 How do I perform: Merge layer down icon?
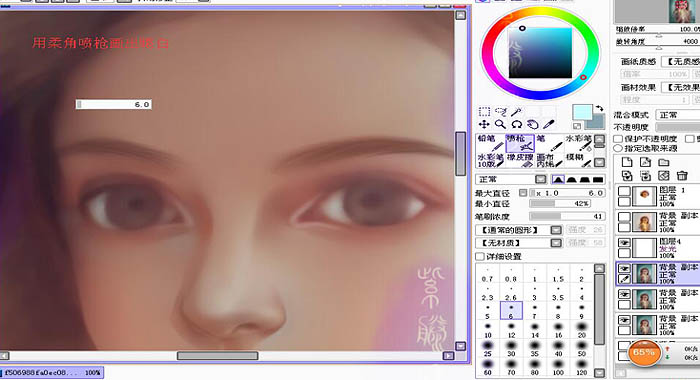[646, 175]
